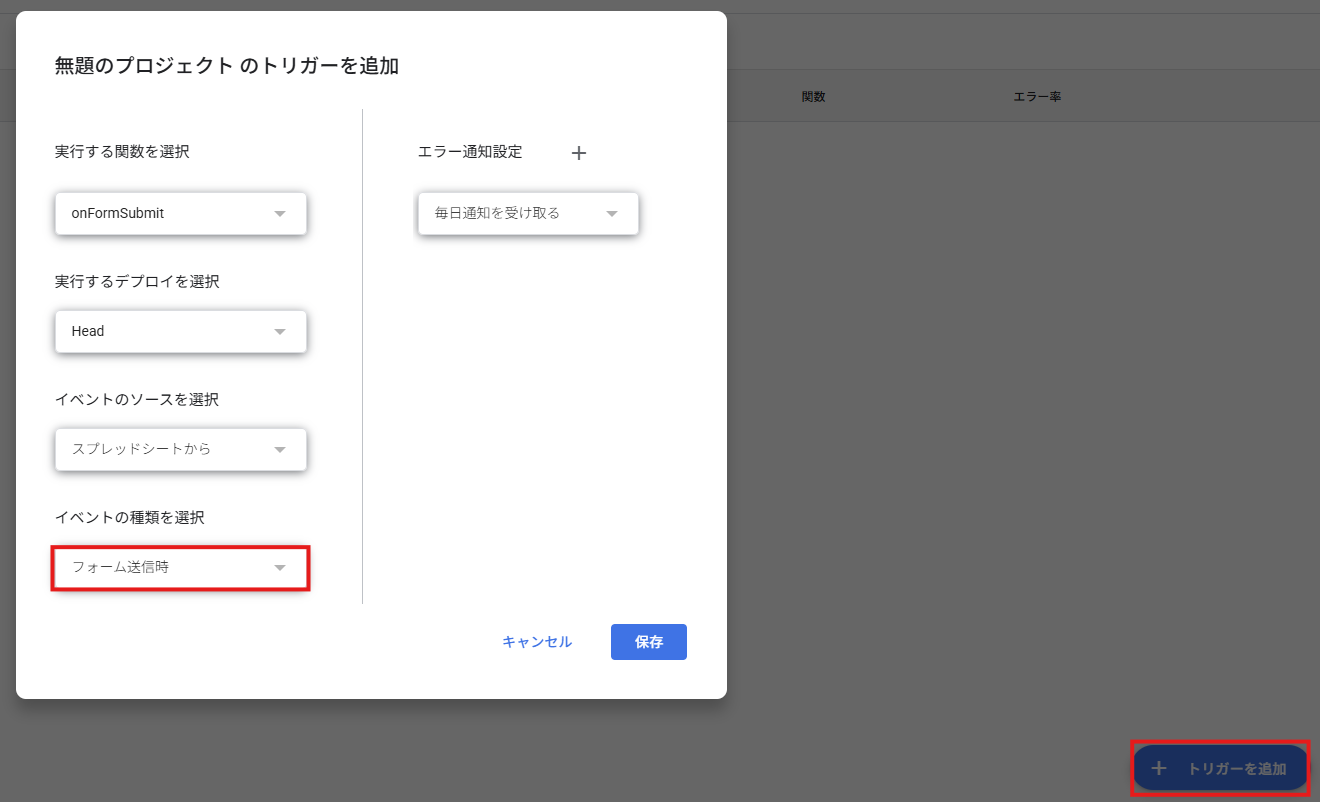
Task: Click the 関数 column header
Action: pyautogui.click(x=813, y=97)
